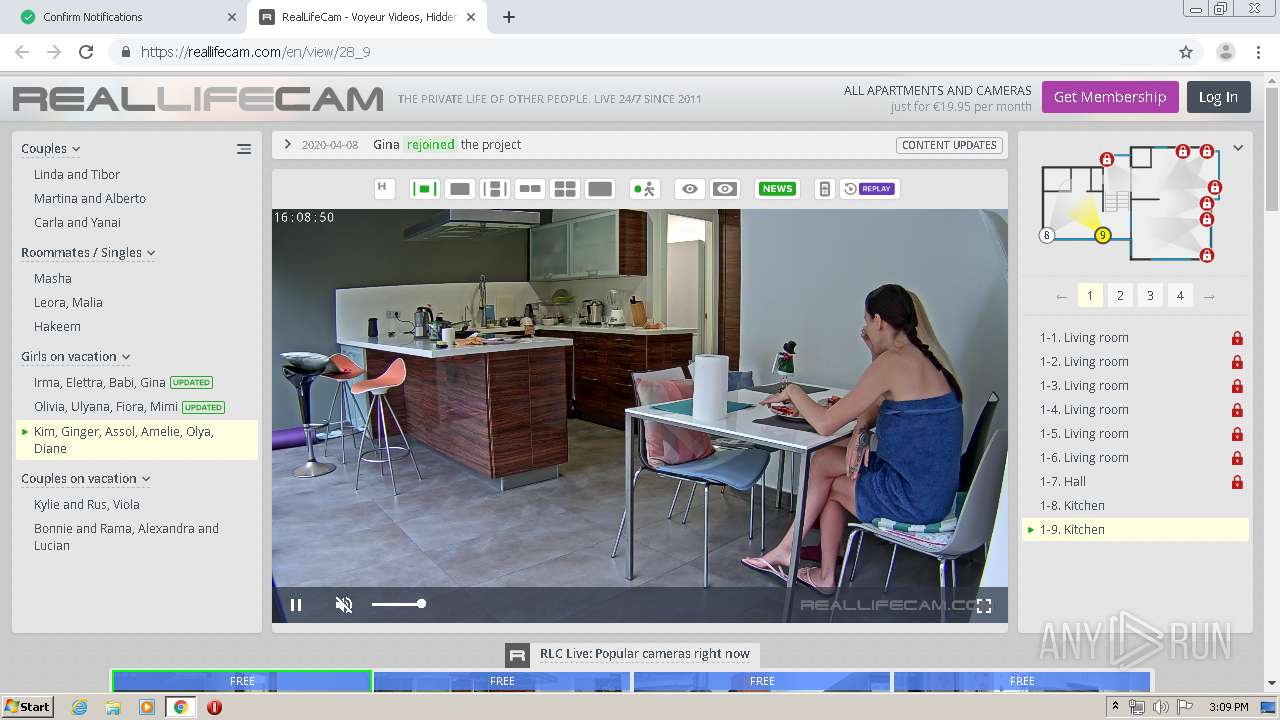Click camera 9 yellow marker on floor plan
The image size is (1280, 720).
[1102, 236]
